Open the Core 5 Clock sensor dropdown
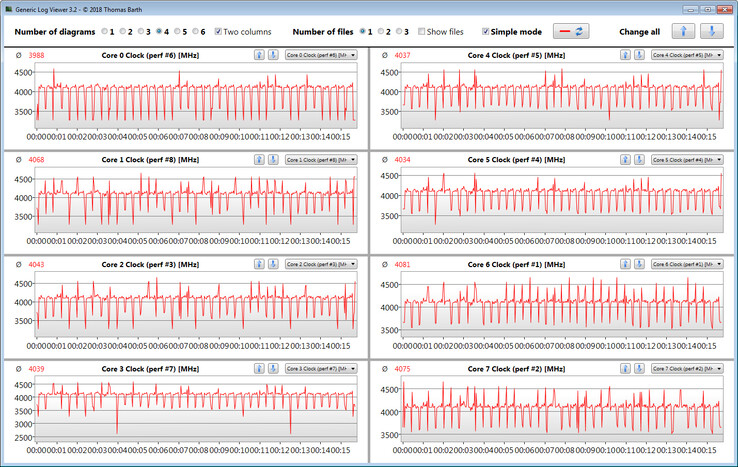 [x=686, y=159]
